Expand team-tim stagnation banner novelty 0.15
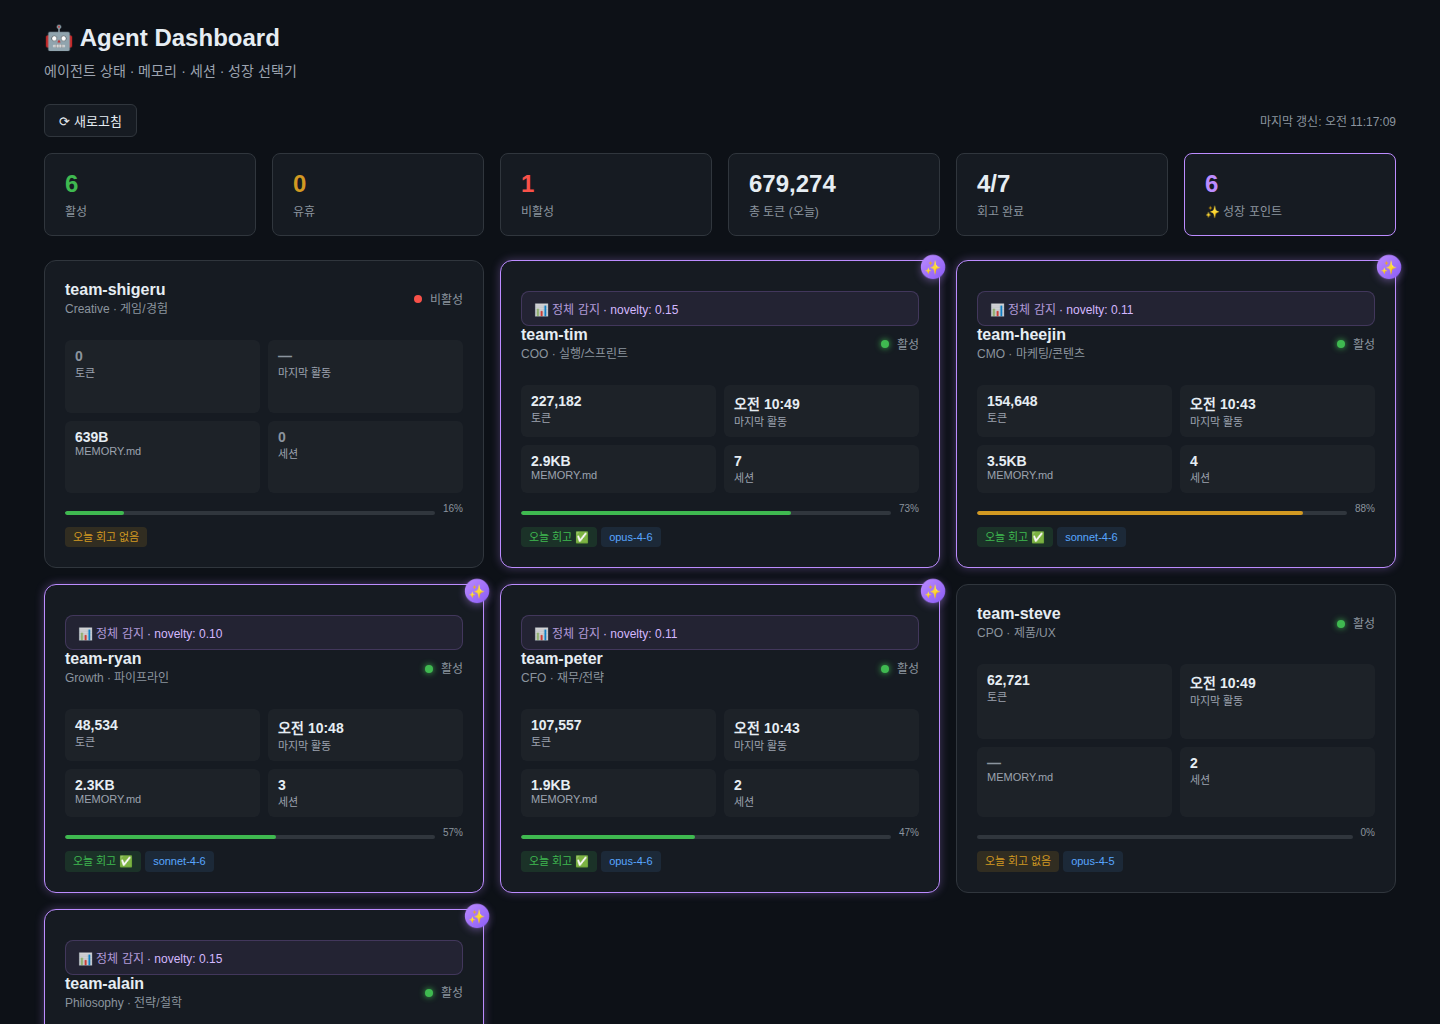 pyautogui.click(x=719, y=309)
